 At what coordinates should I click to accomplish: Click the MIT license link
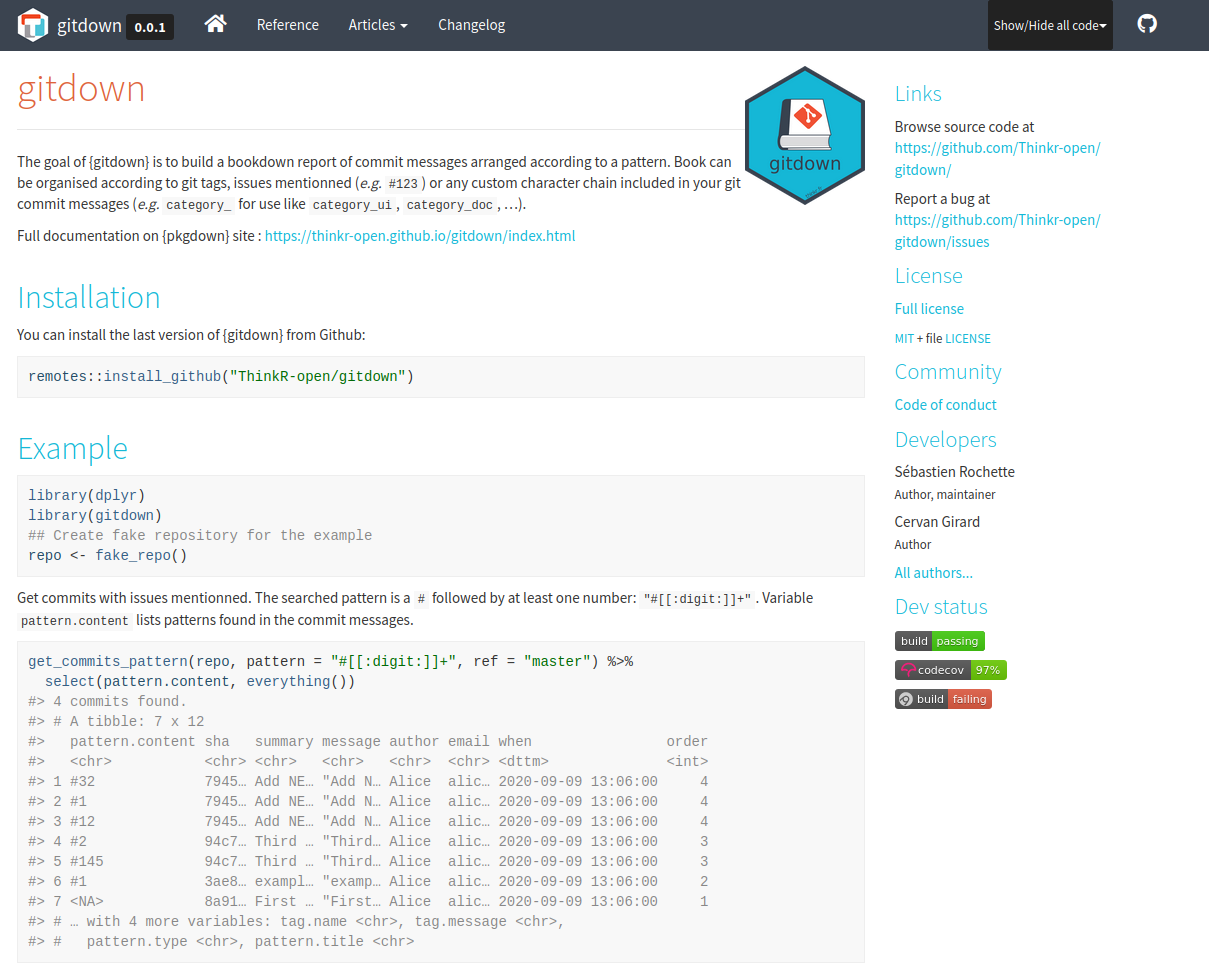point(904,339)
